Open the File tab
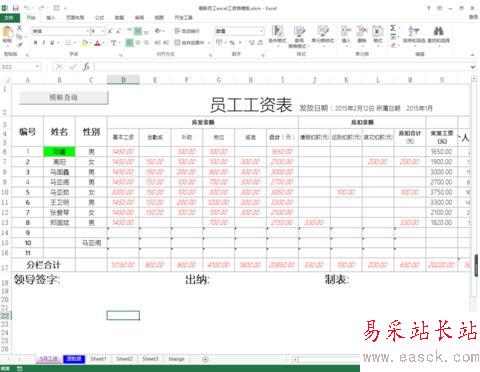Image resolution: width=480 pixels, height=372 pixels. point(10,17)
